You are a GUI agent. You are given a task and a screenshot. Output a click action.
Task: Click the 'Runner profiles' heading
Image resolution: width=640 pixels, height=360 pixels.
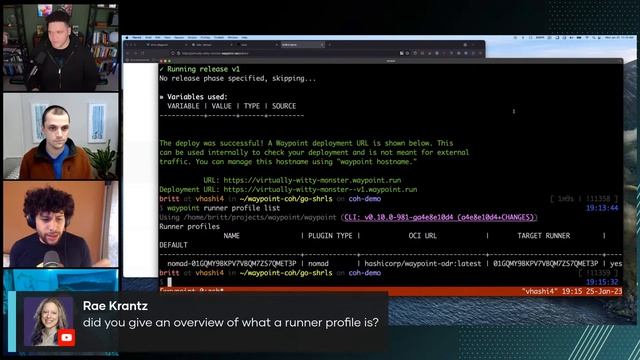[189, 227]
